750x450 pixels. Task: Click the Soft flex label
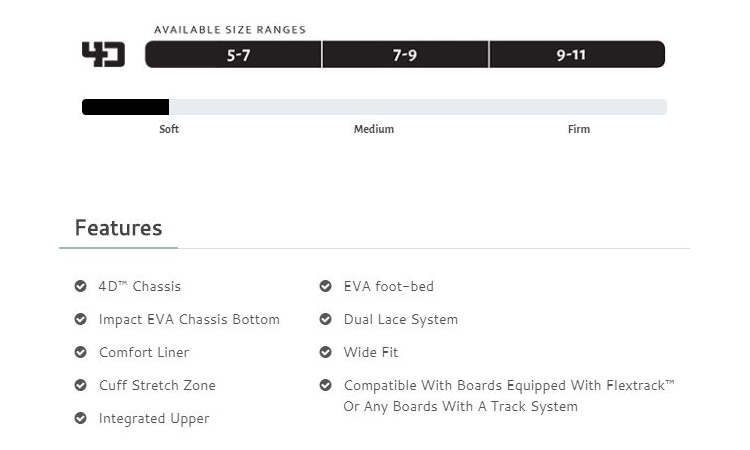(169, 129)
